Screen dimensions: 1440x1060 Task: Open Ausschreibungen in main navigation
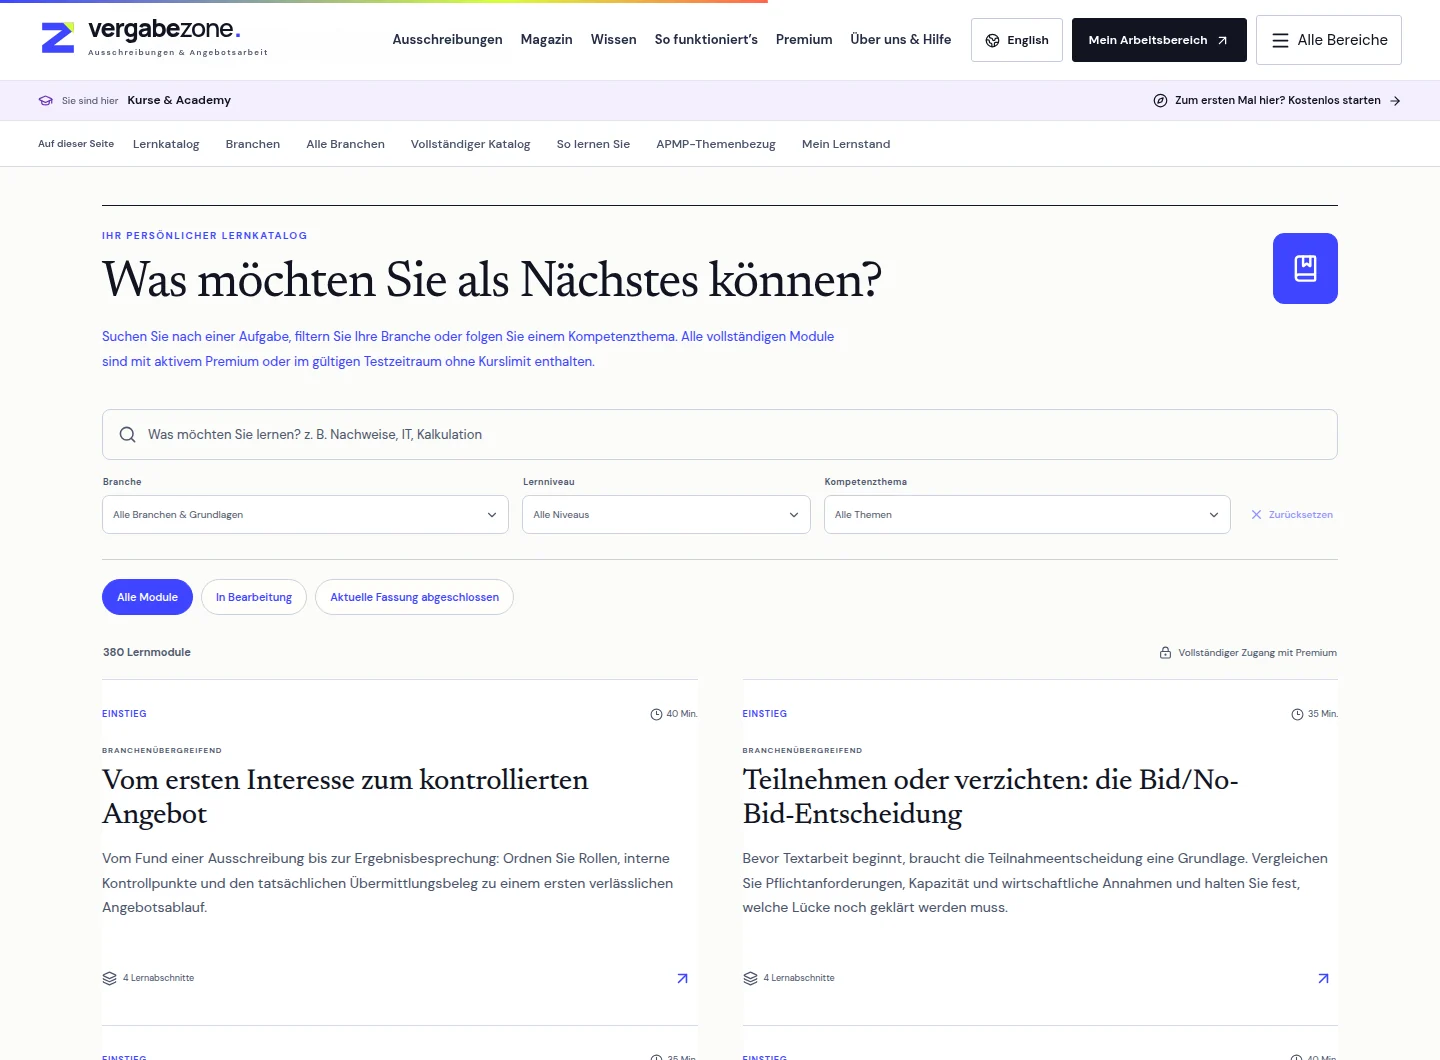point(447,40)
